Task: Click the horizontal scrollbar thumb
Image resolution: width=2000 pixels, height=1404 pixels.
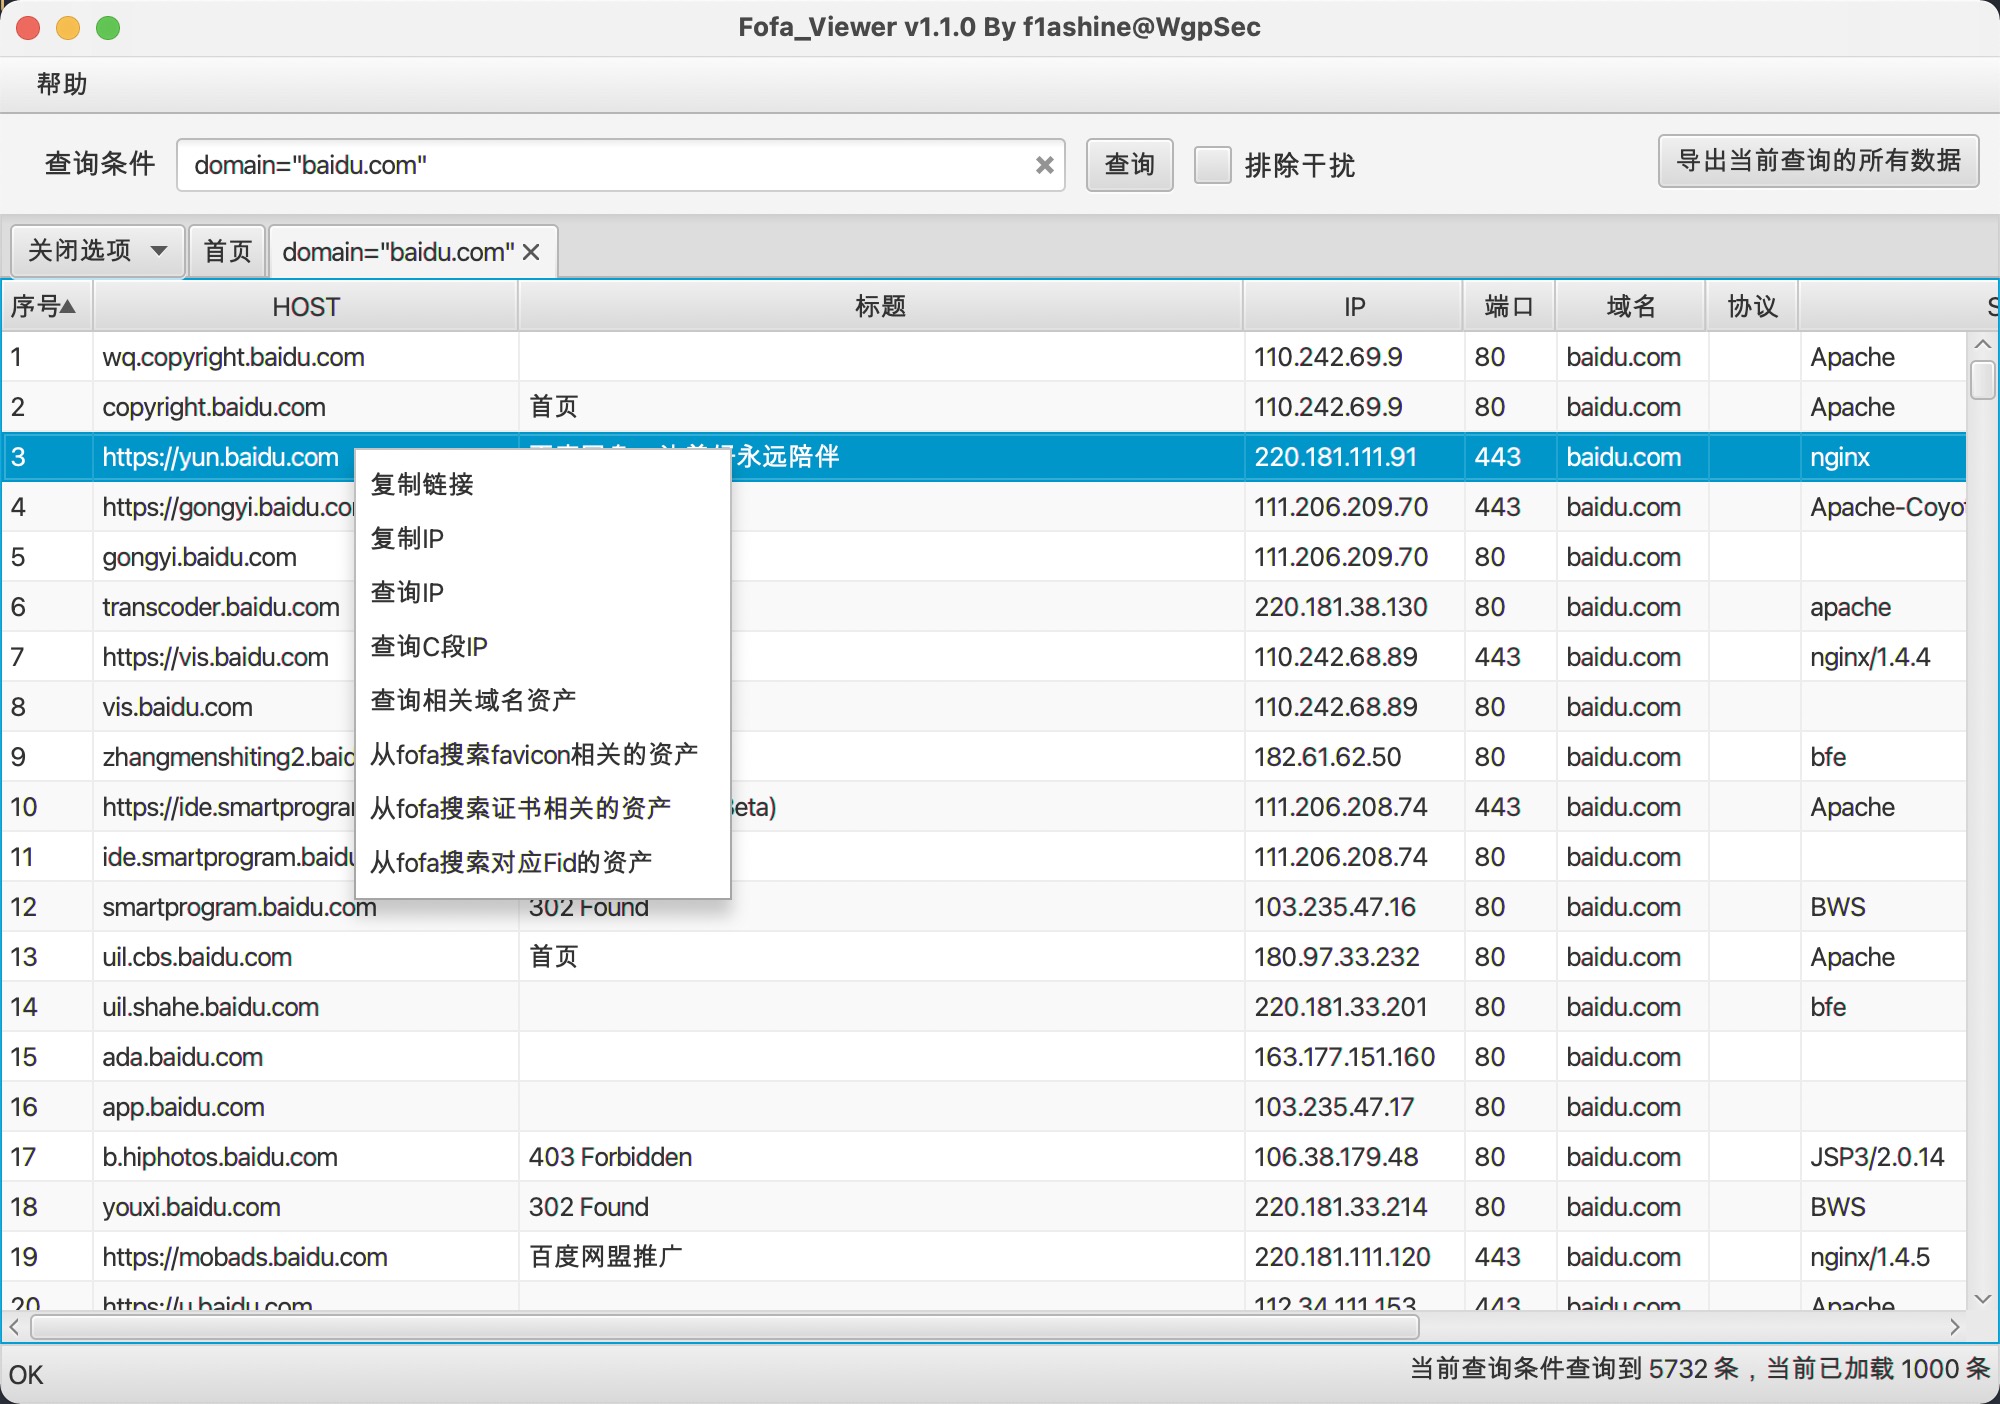Action: point(724,1327)
